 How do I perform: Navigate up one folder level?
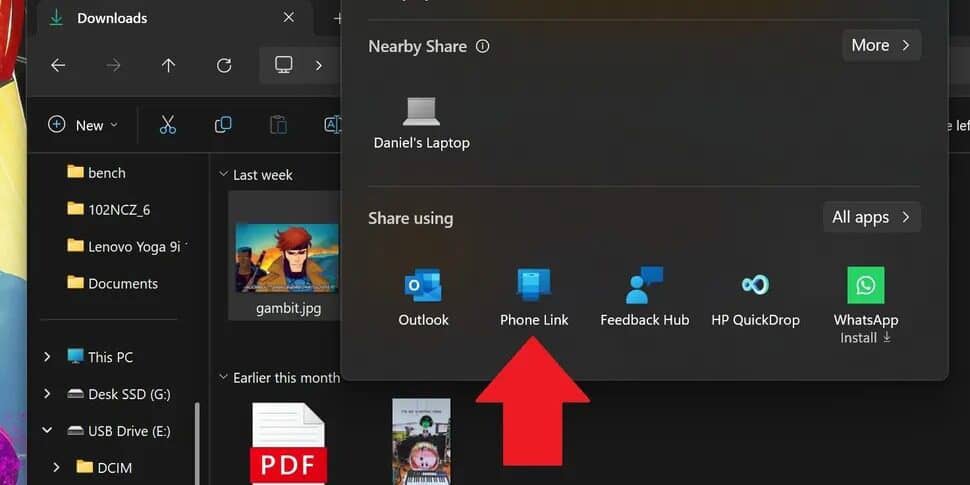[168, 65]
